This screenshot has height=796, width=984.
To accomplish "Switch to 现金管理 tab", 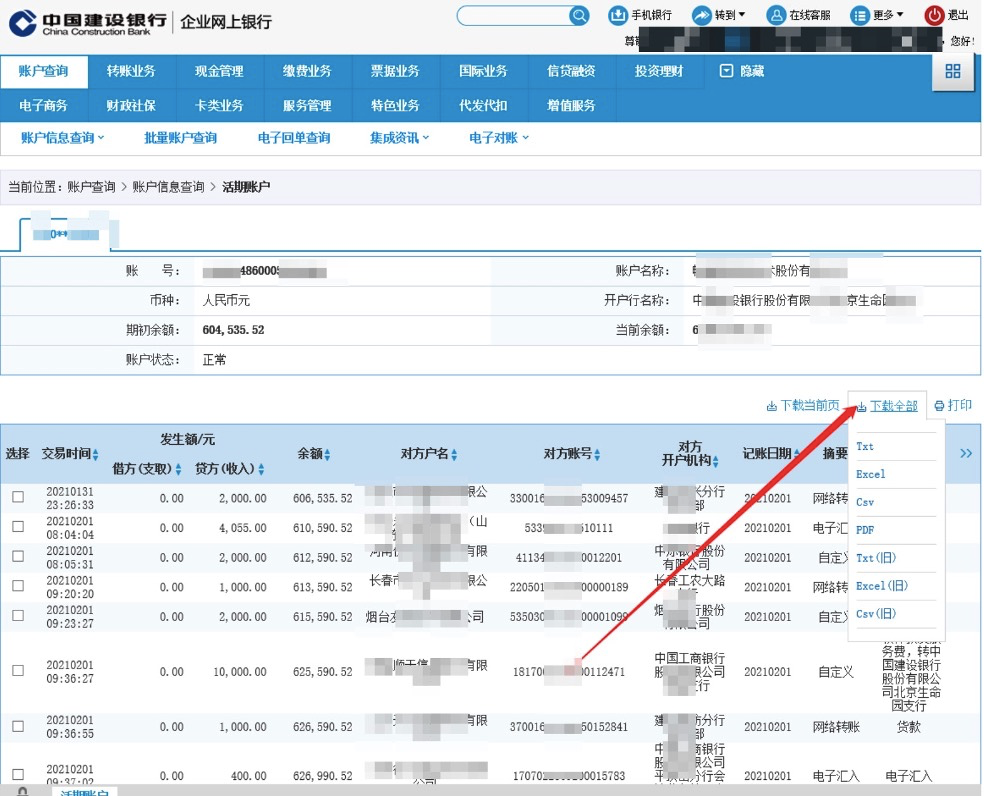I will pos(219,71).
